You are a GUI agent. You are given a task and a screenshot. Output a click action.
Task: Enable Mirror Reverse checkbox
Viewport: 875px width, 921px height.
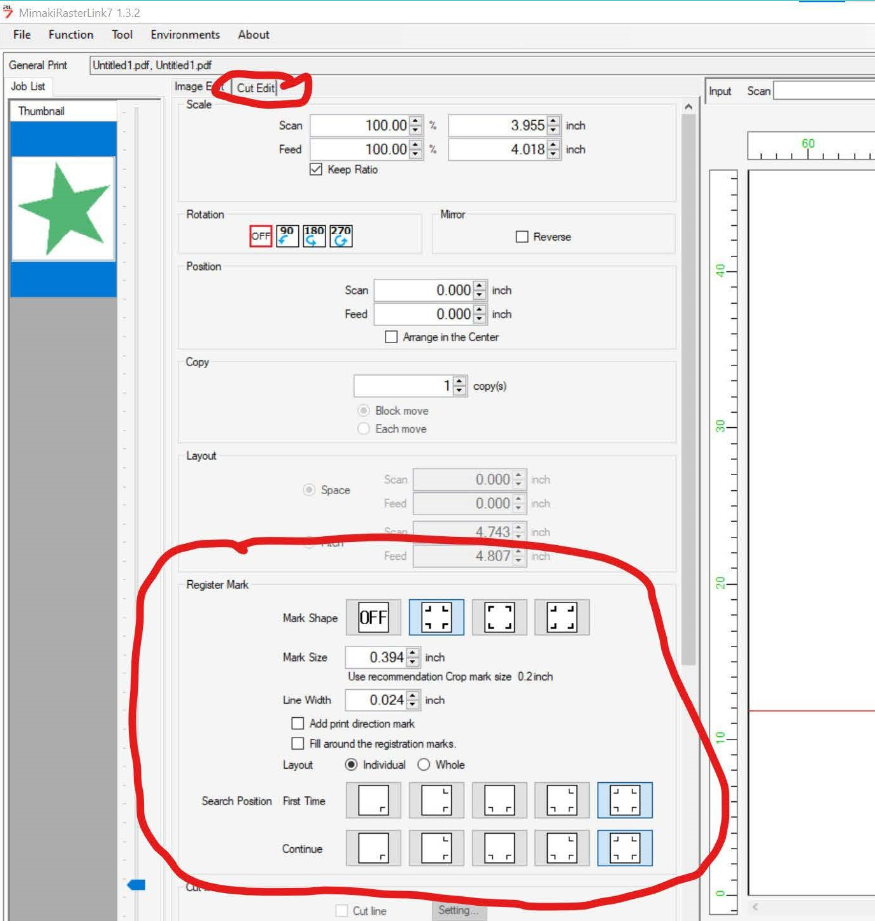point(521,237)
